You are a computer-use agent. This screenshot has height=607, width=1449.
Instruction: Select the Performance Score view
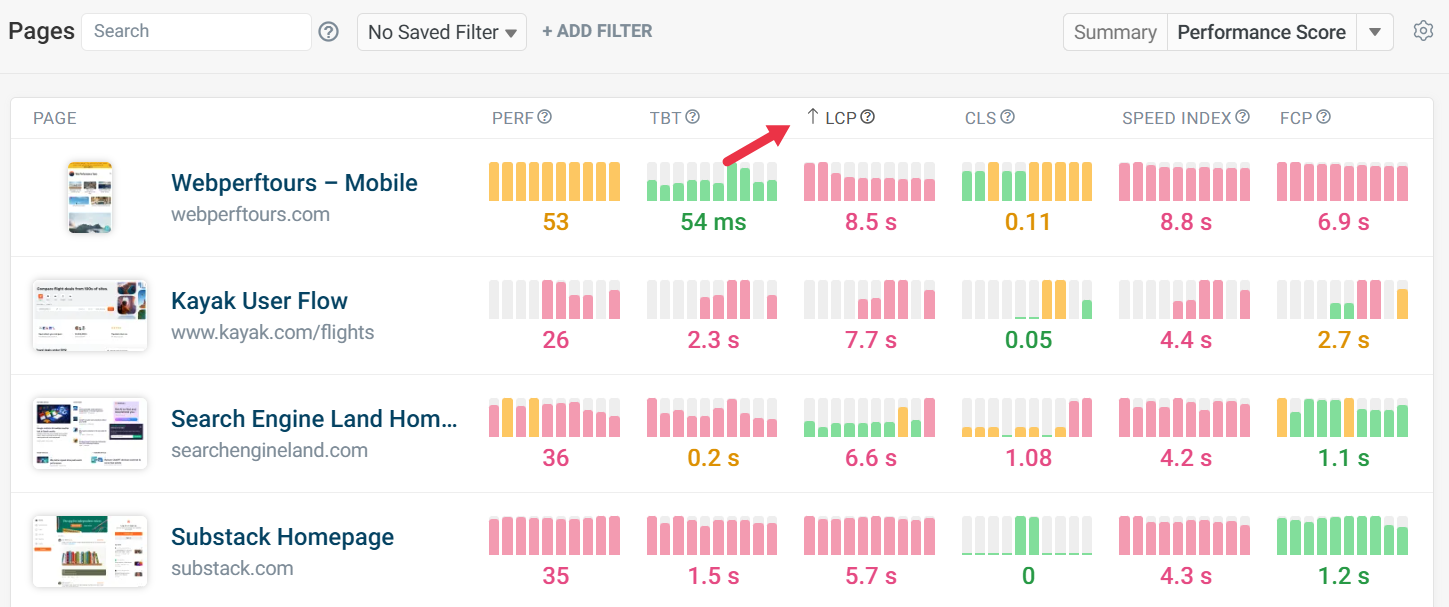(1261, 32)
